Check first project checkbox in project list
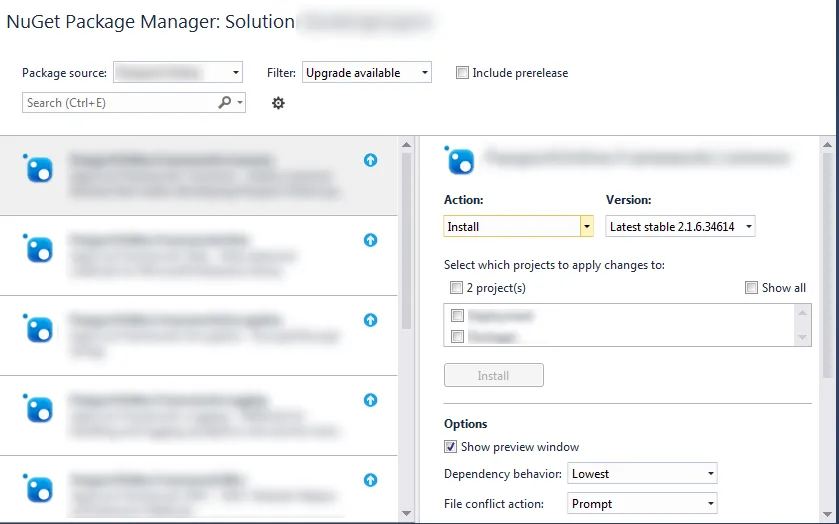 coord(457,315)
